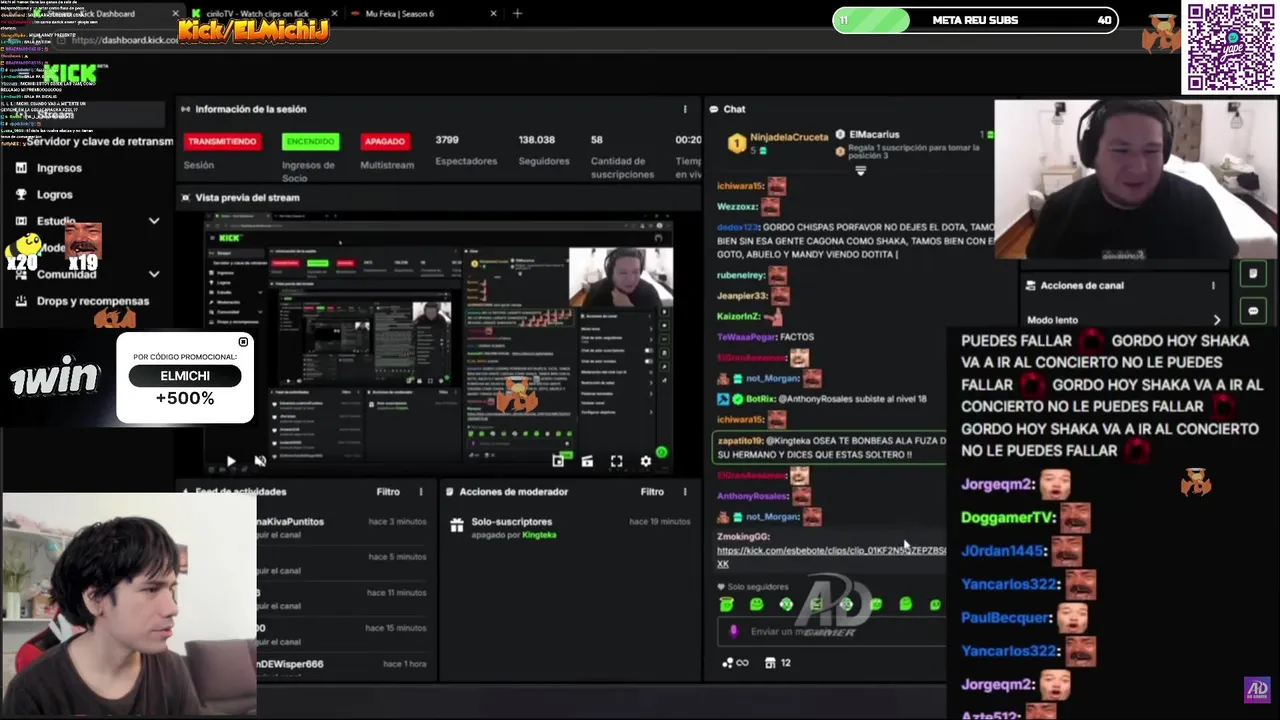Click the ENCENDIDO Ingresos de Socio badge
This screenshot has height=720, width=1280.
pyautogui.click(x=310, y=141)
